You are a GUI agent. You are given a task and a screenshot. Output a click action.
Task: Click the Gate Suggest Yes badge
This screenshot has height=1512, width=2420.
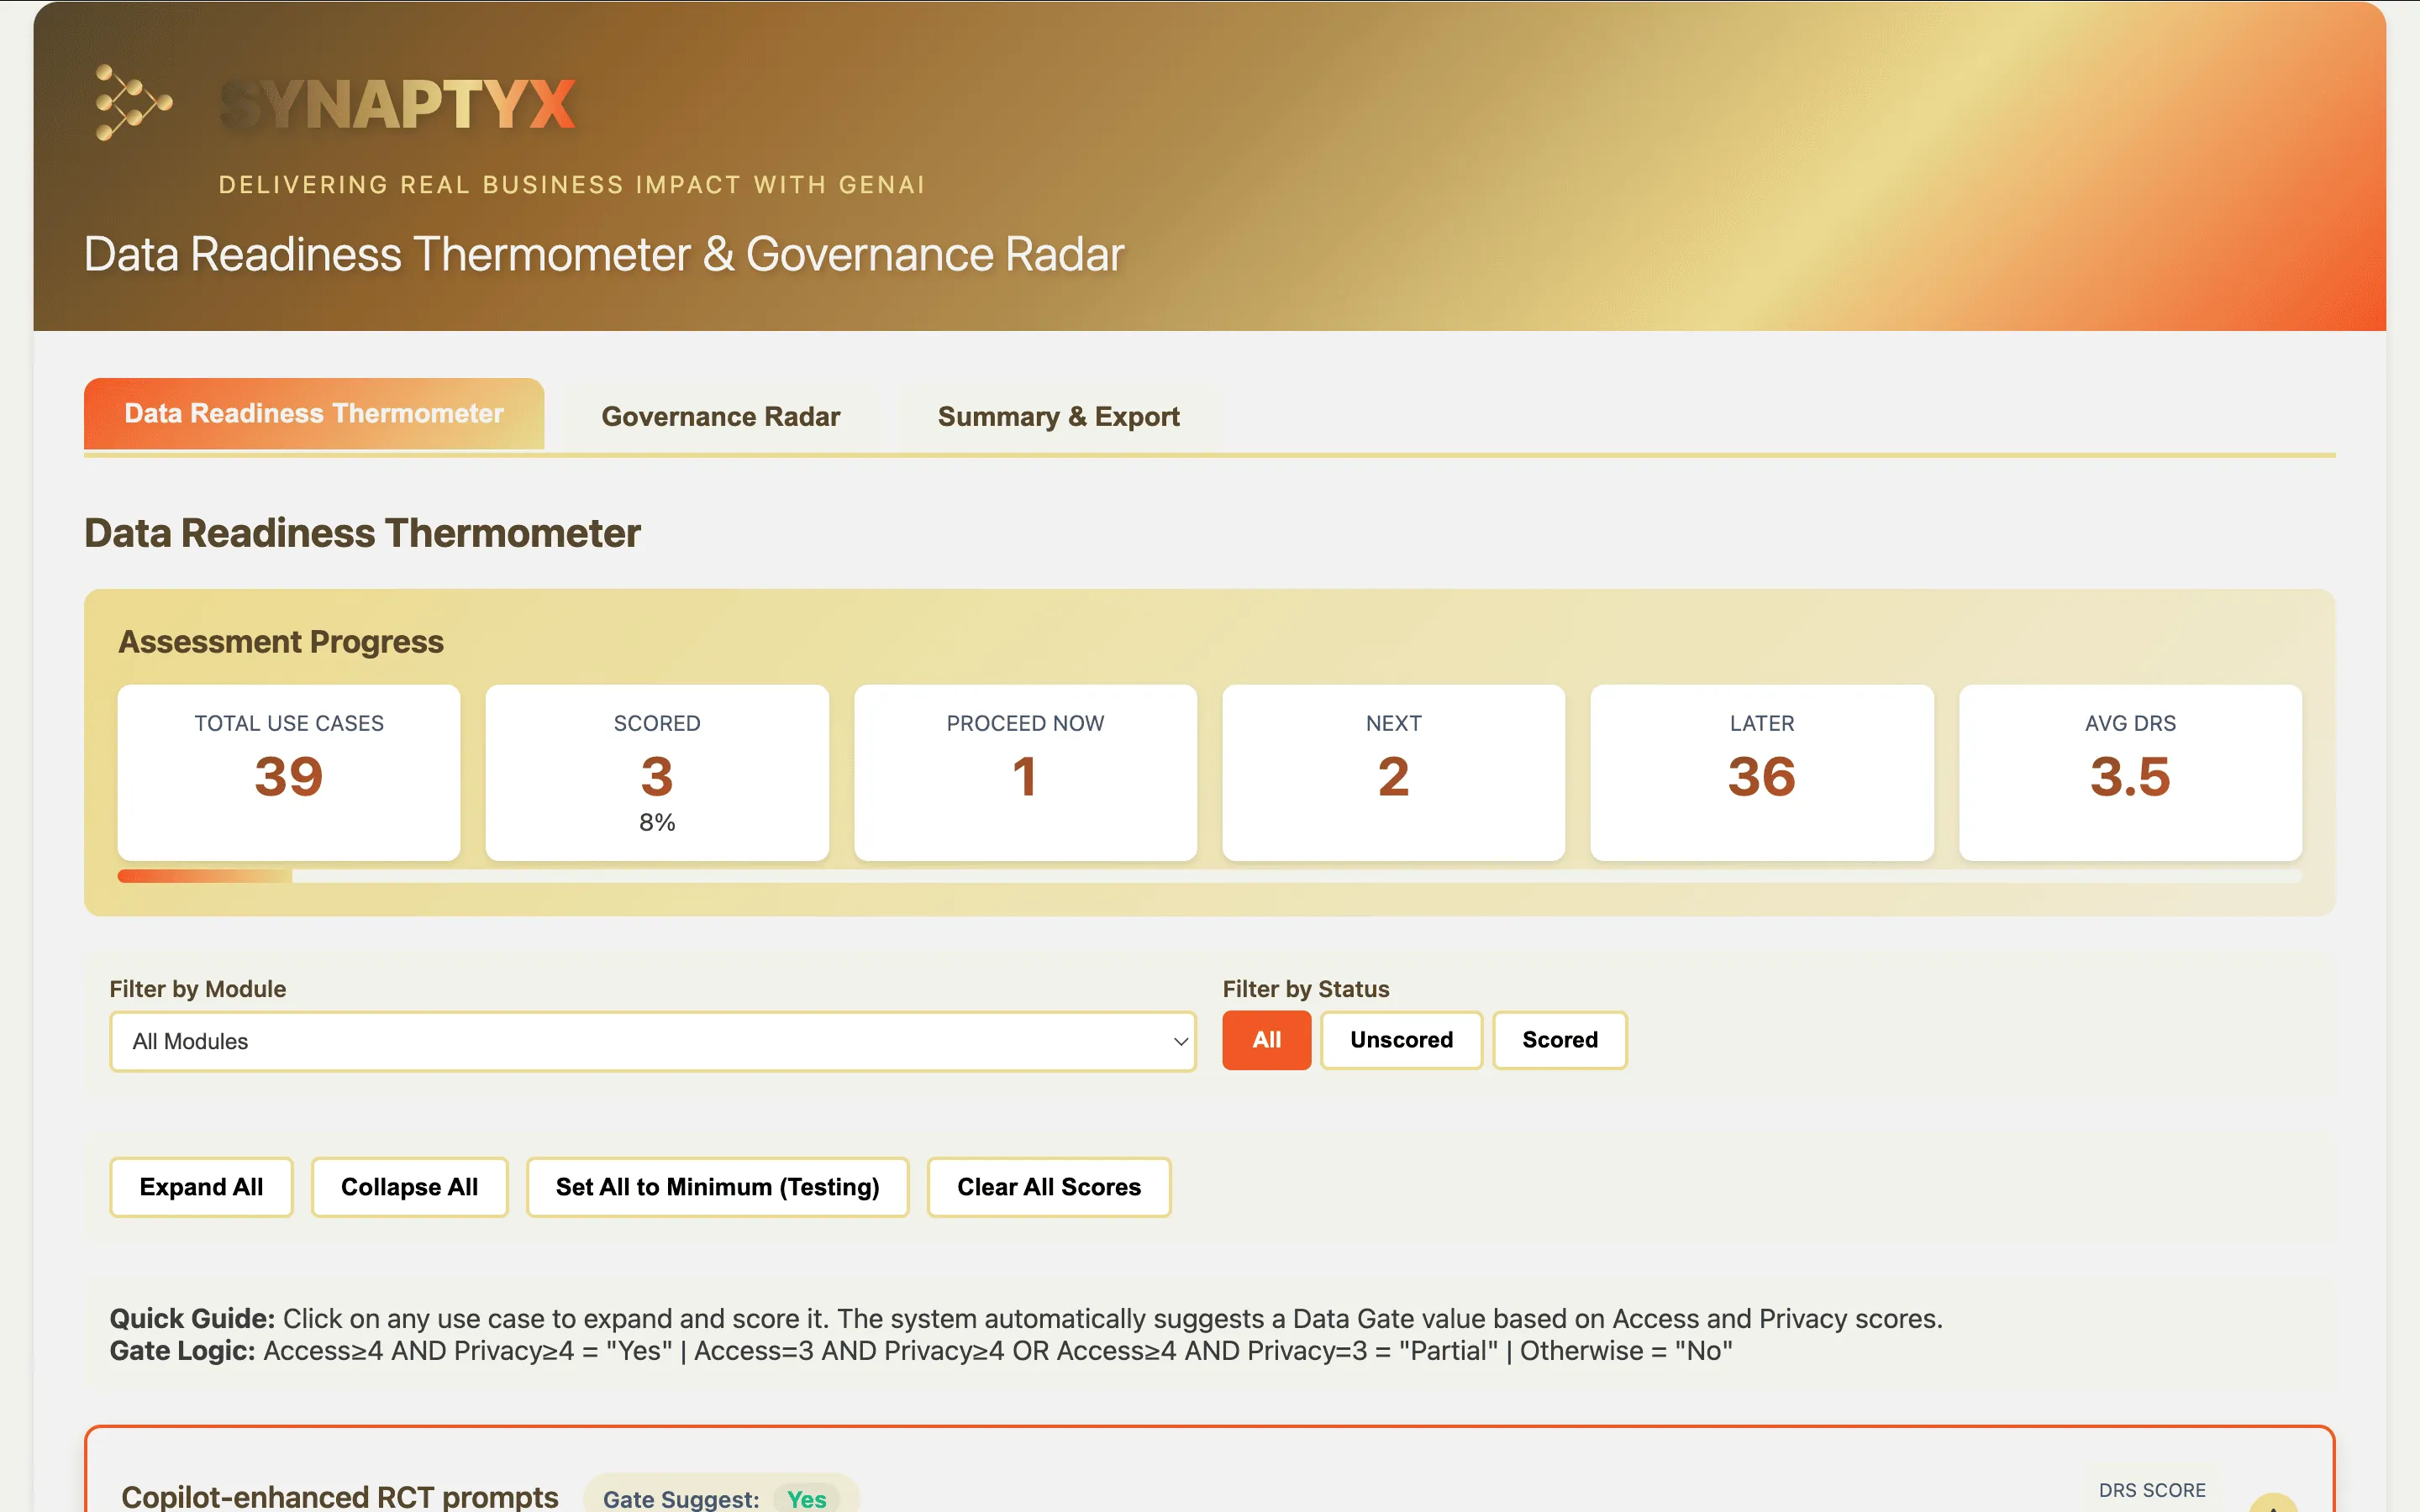coord(805,1498)
